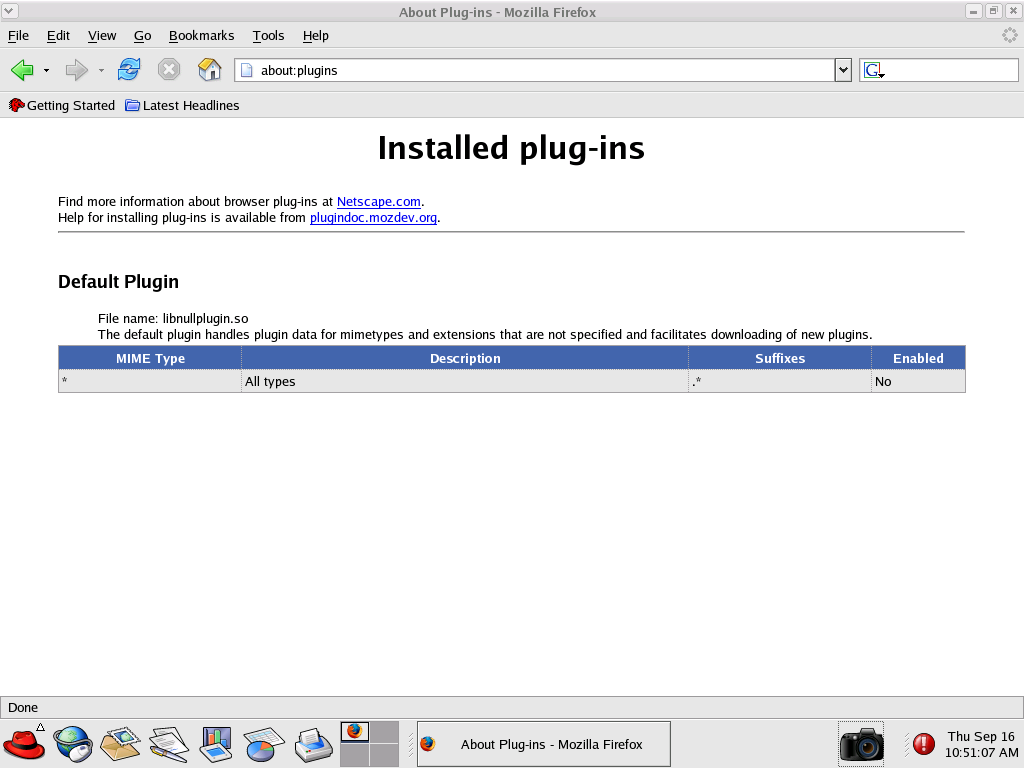Click the page icon in the address bar
The height and width of the screenshot is (768, 1024).
pyautogui.click(x=246, y=71)
